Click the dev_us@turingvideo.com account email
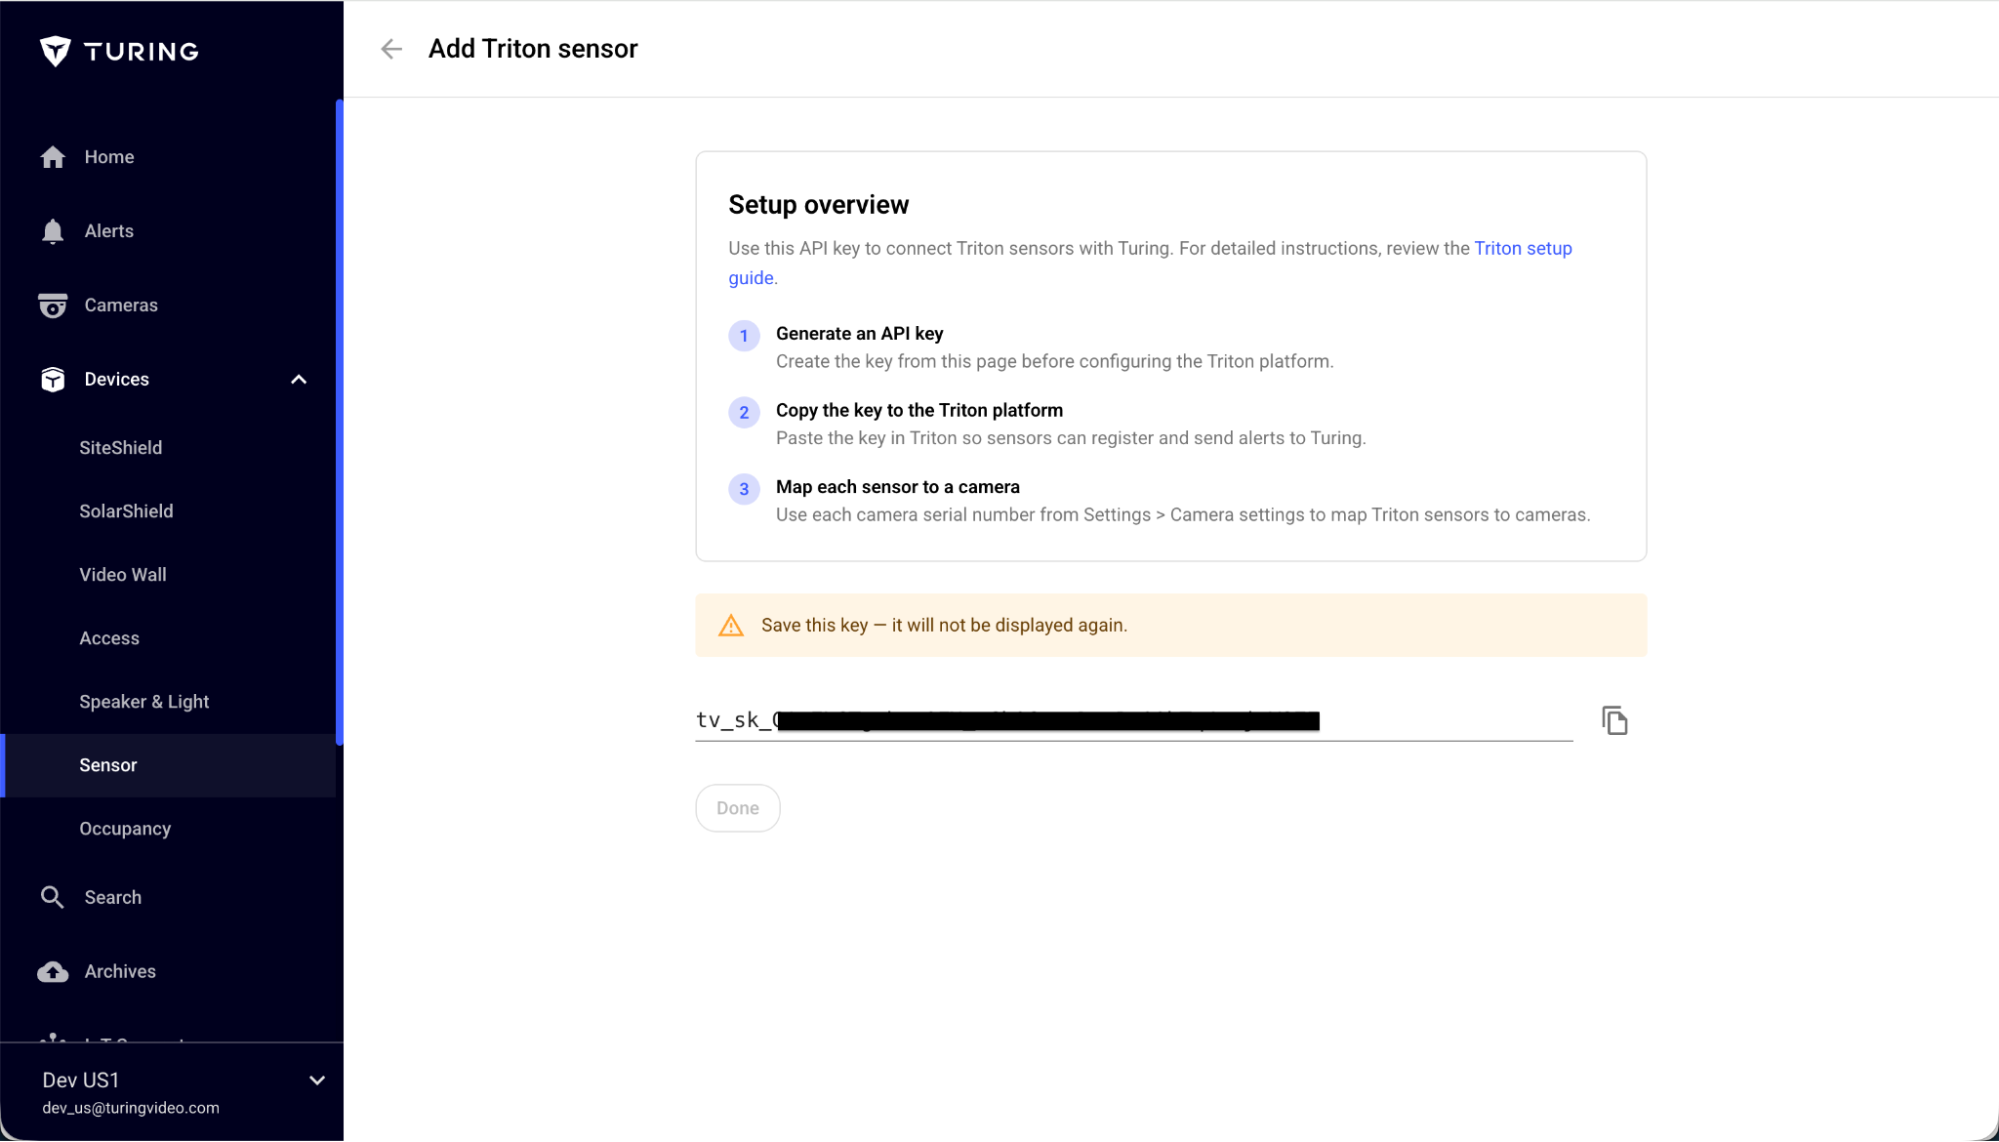The height and width of the screenshot is (1142, 1999). (131, 1108)
